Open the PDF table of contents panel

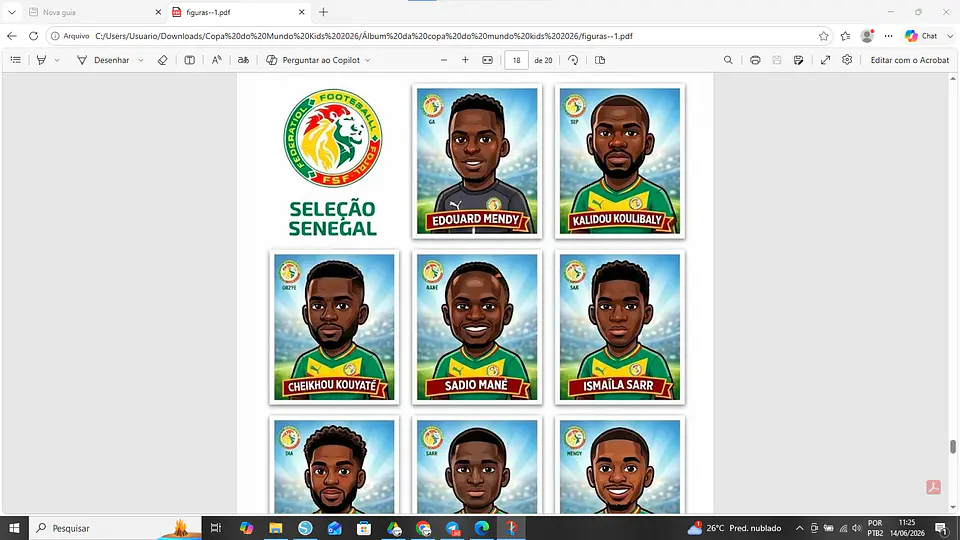16,60
